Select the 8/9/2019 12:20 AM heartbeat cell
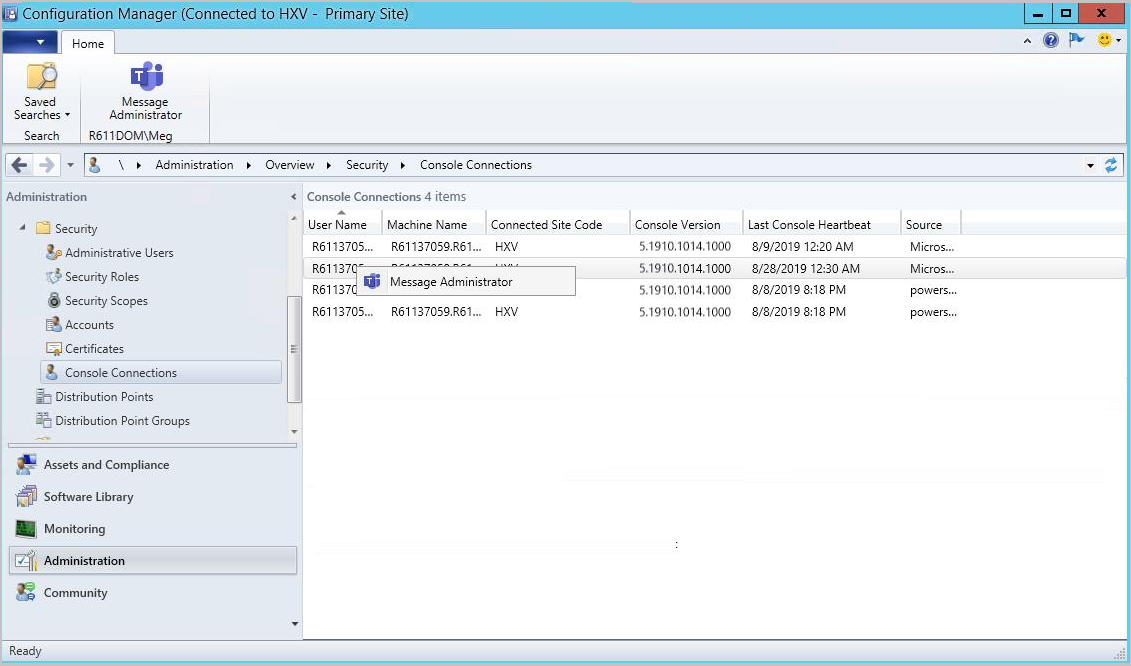Screen dimensions: 1131x666 coord(802,247)
